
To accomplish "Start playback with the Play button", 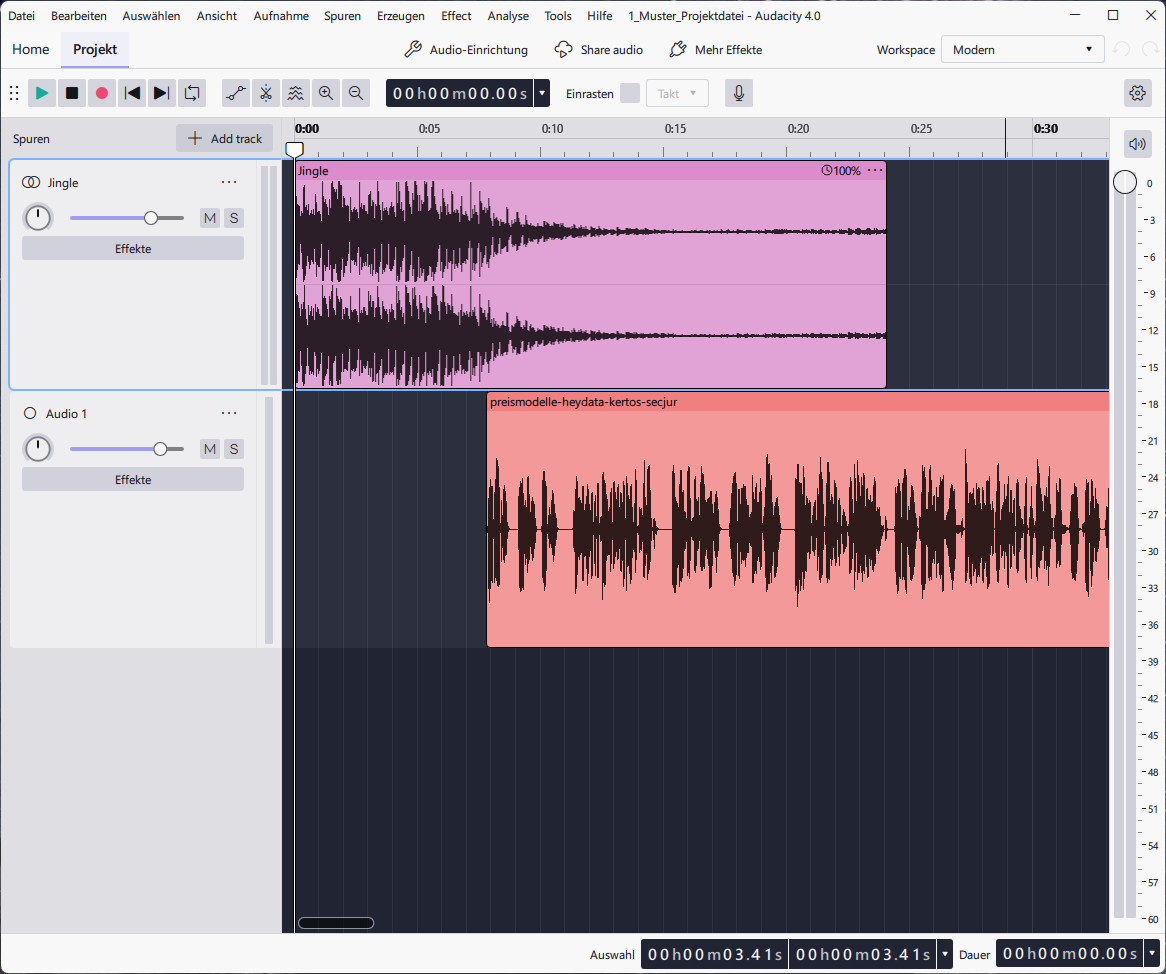I will click(x=42, y=93).
